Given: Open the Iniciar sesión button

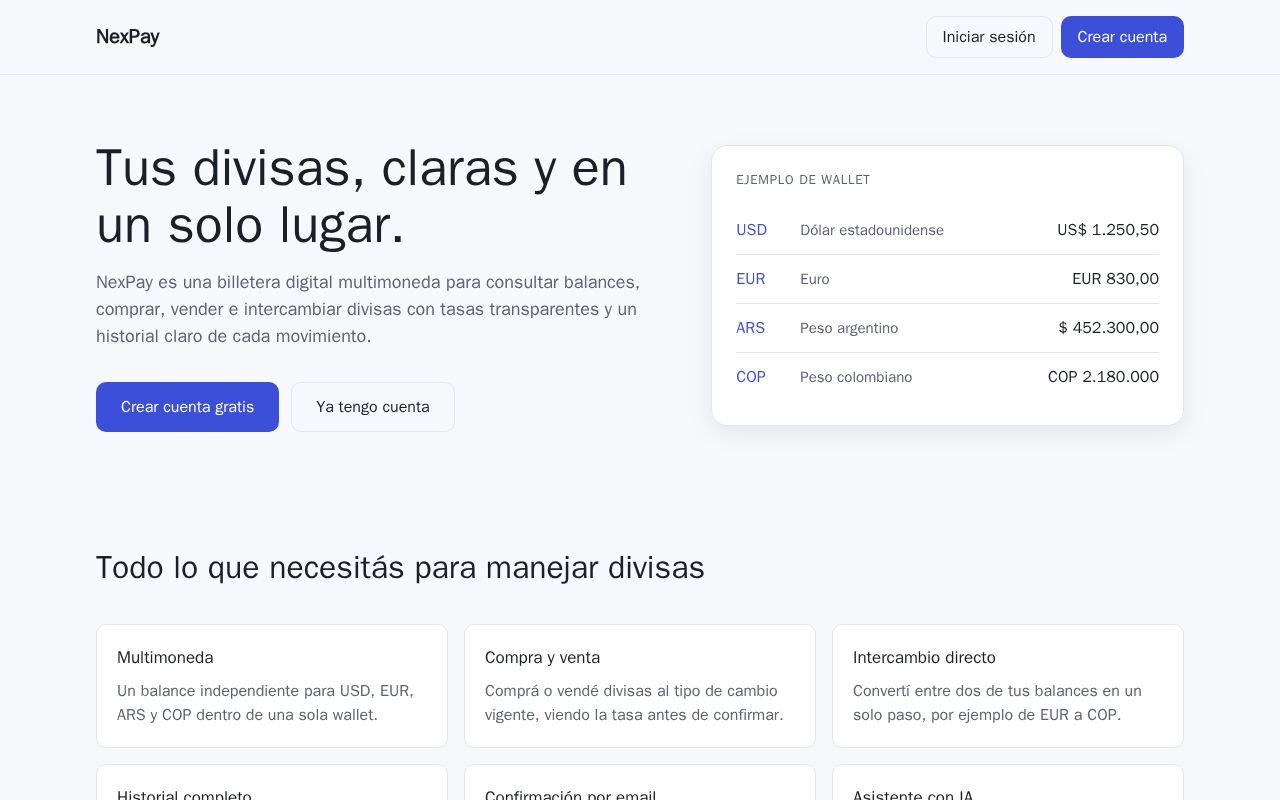Looking at the screenshot, I should pos(989,37).
